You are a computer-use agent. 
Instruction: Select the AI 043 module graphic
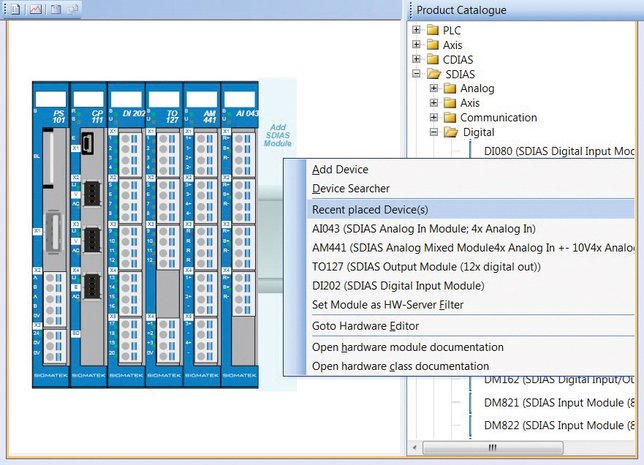click(240, 235)
